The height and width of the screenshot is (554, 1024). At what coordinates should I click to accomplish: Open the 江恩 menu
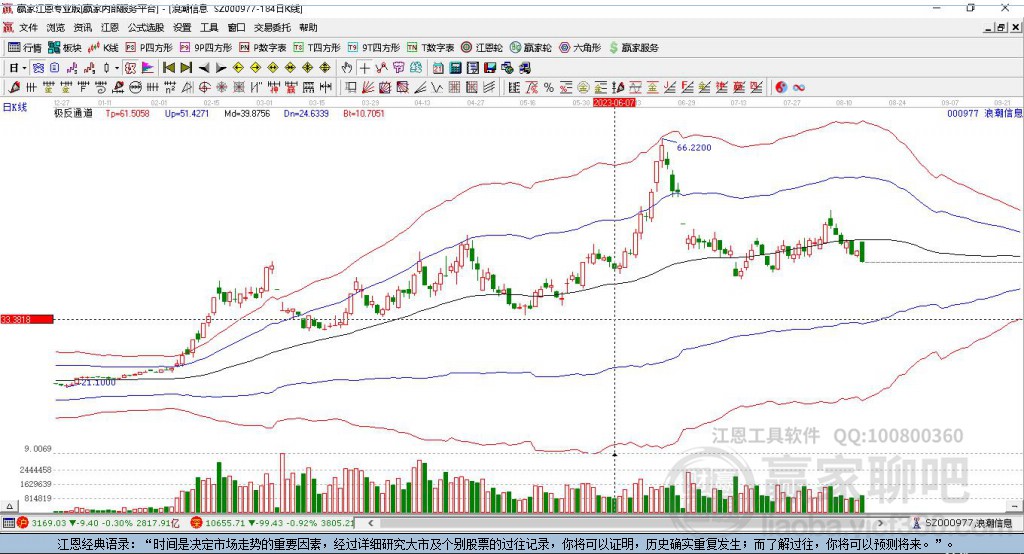110,27
